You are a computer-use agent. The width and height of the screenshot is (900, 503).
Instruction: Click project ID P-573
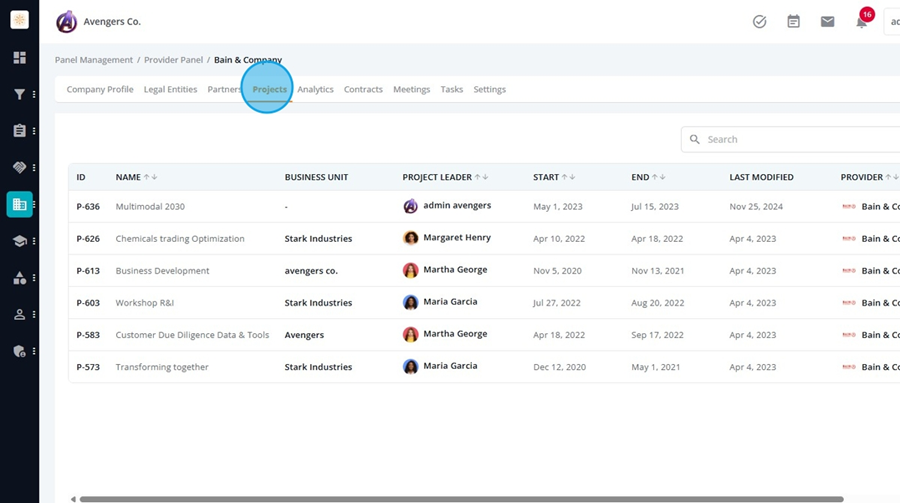(88, 367)
